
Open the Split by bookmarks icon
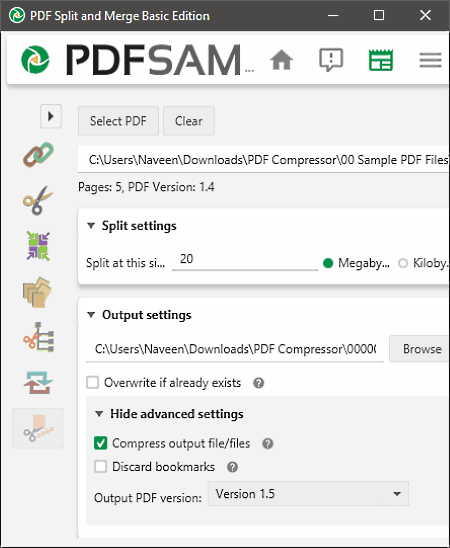point(38,337)
